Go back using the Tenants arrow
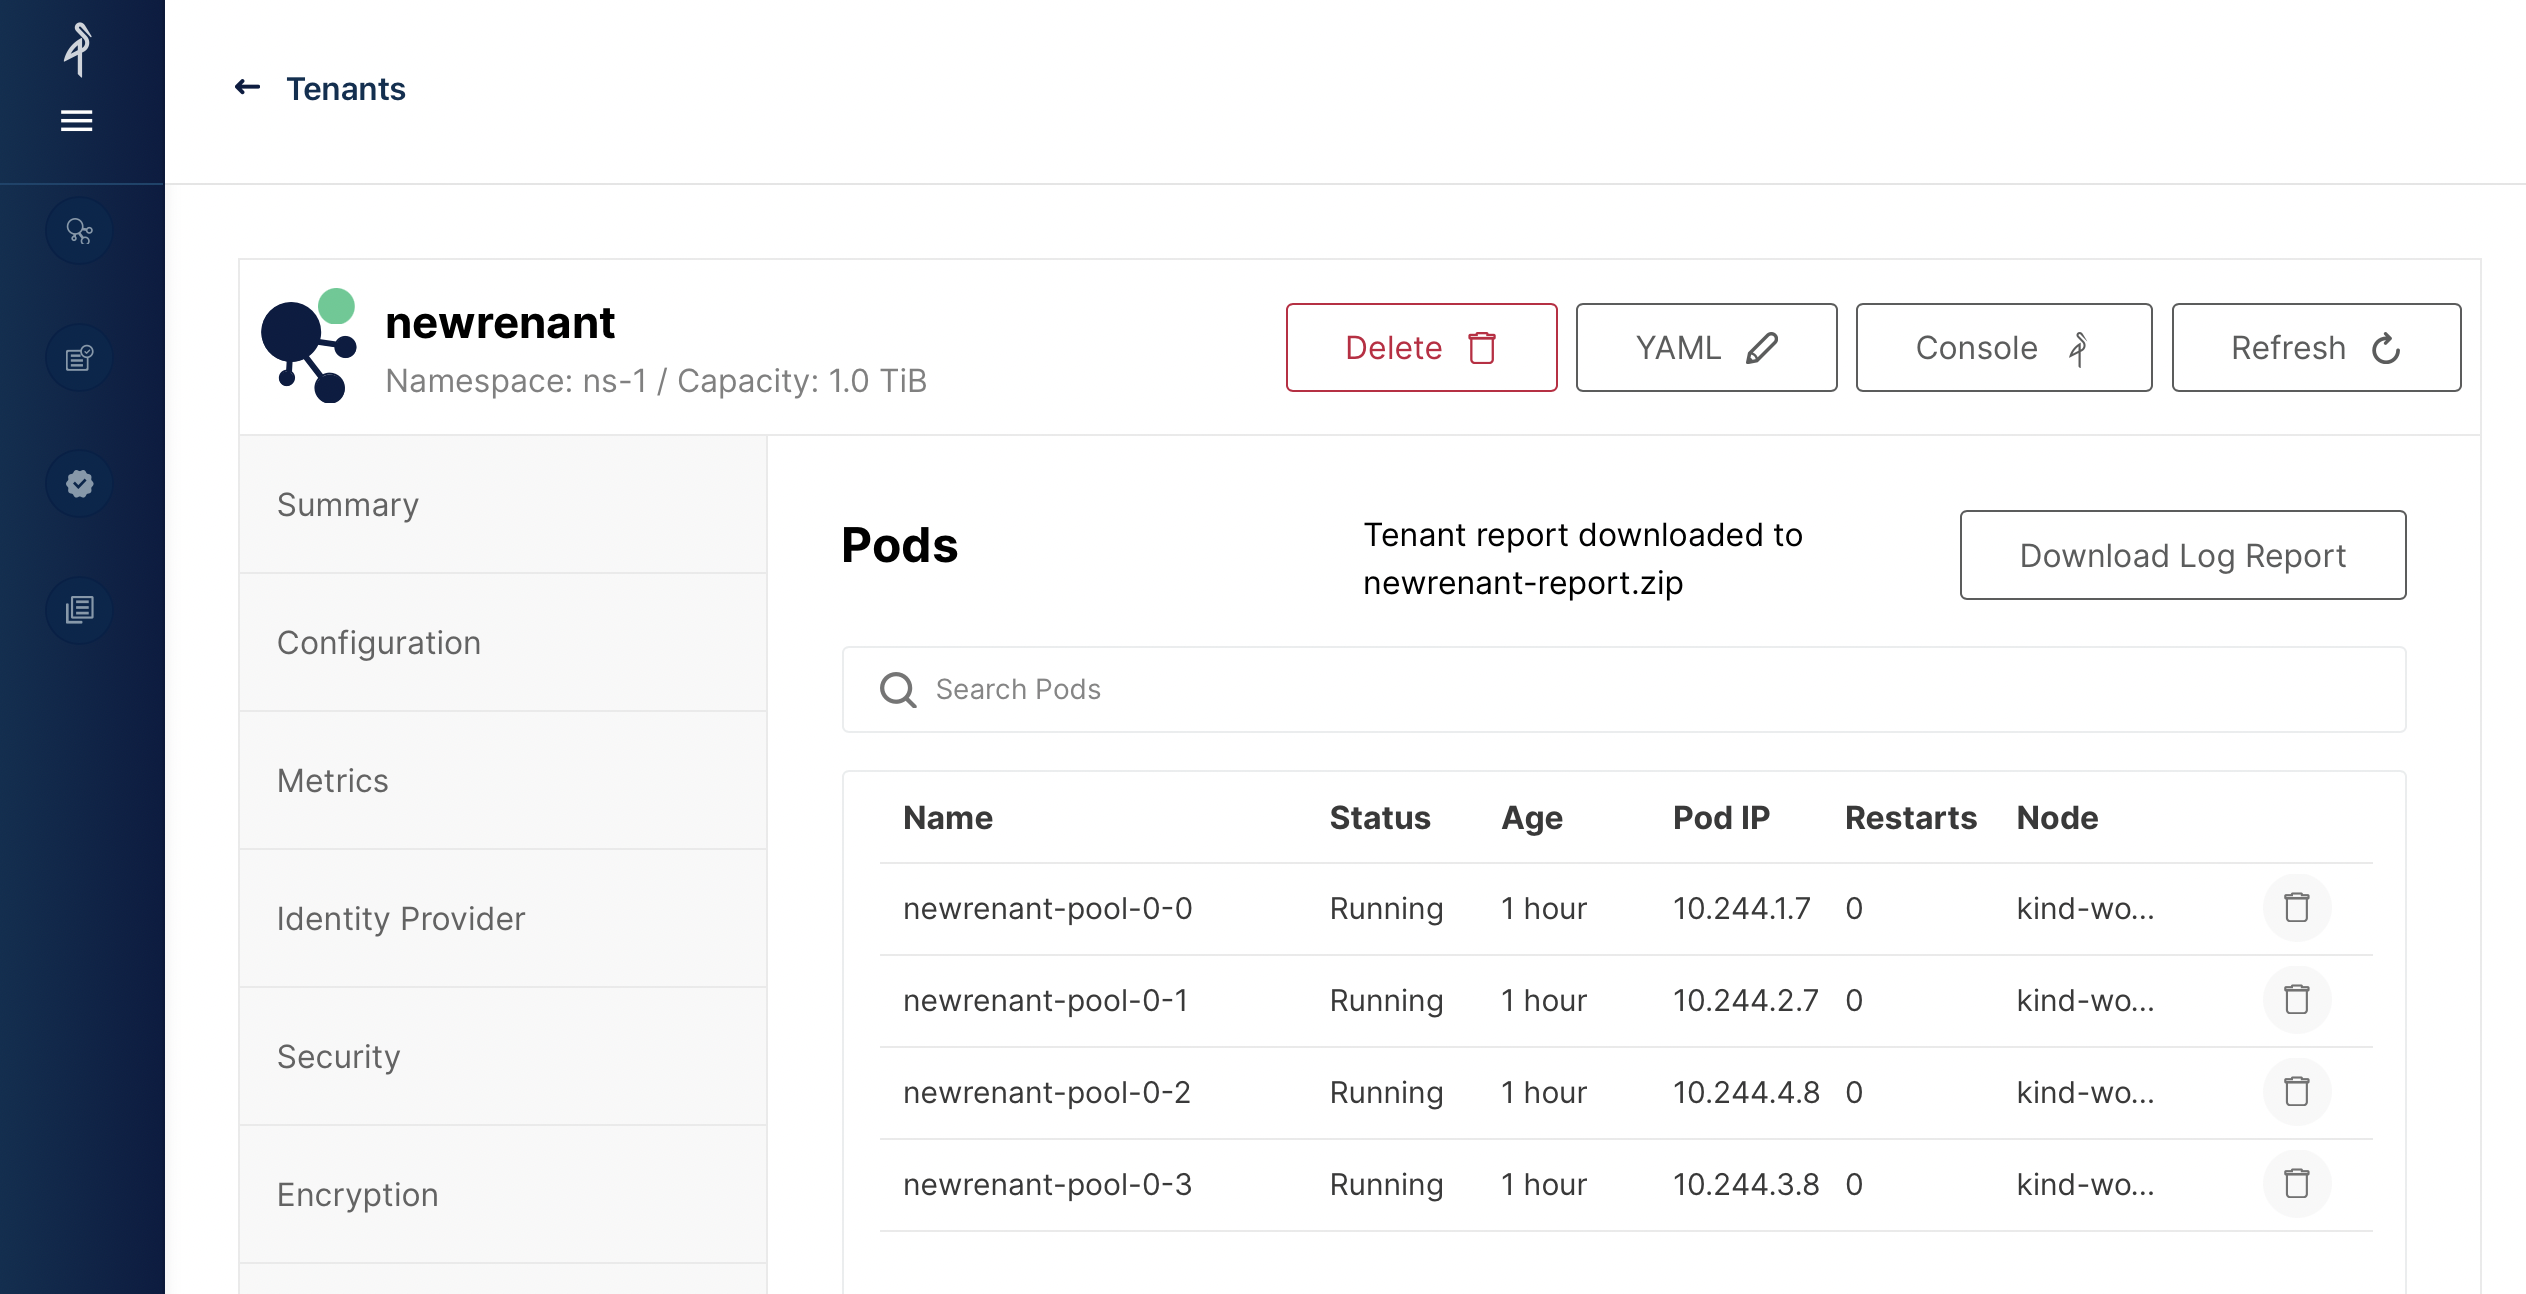 pos(247,88)
